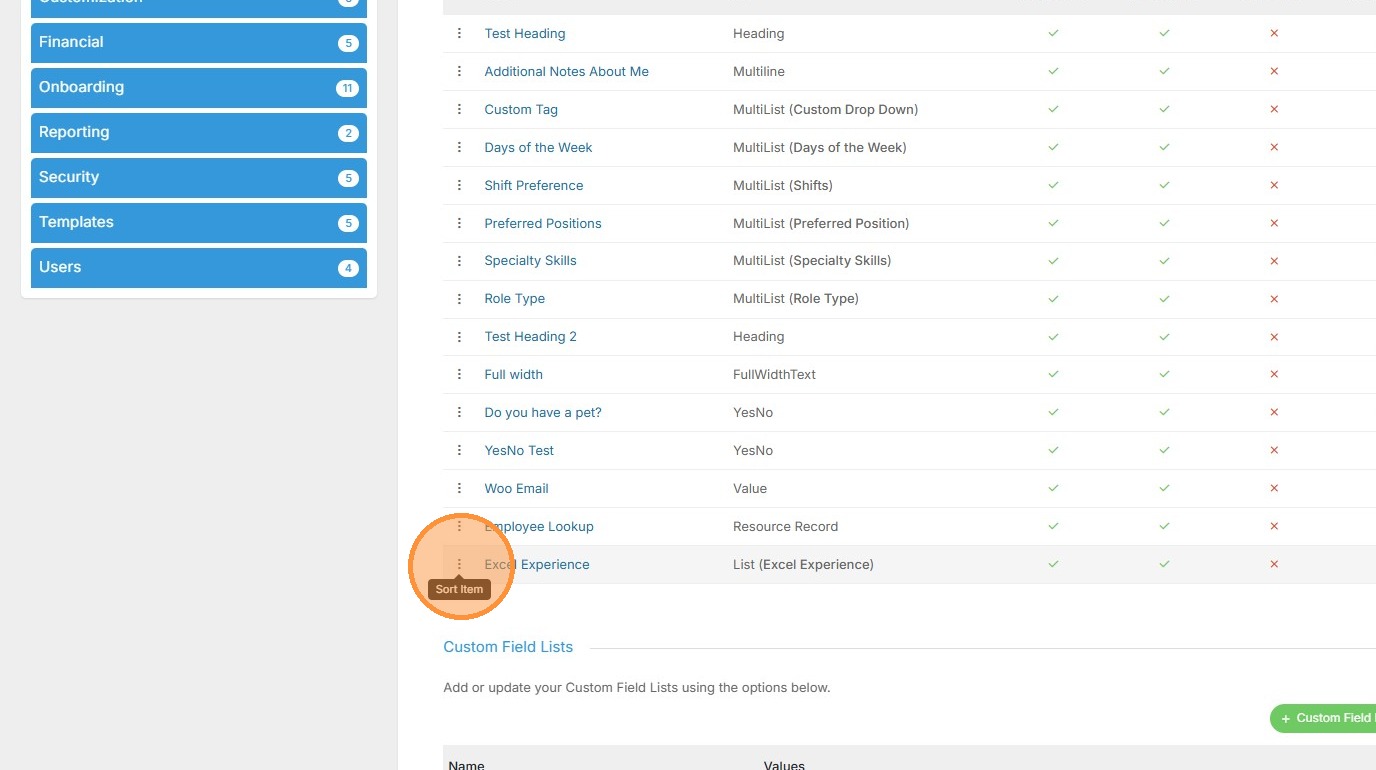
Task: Click the sort handle beside Custom Tag
Action: (x=459, y=109)
